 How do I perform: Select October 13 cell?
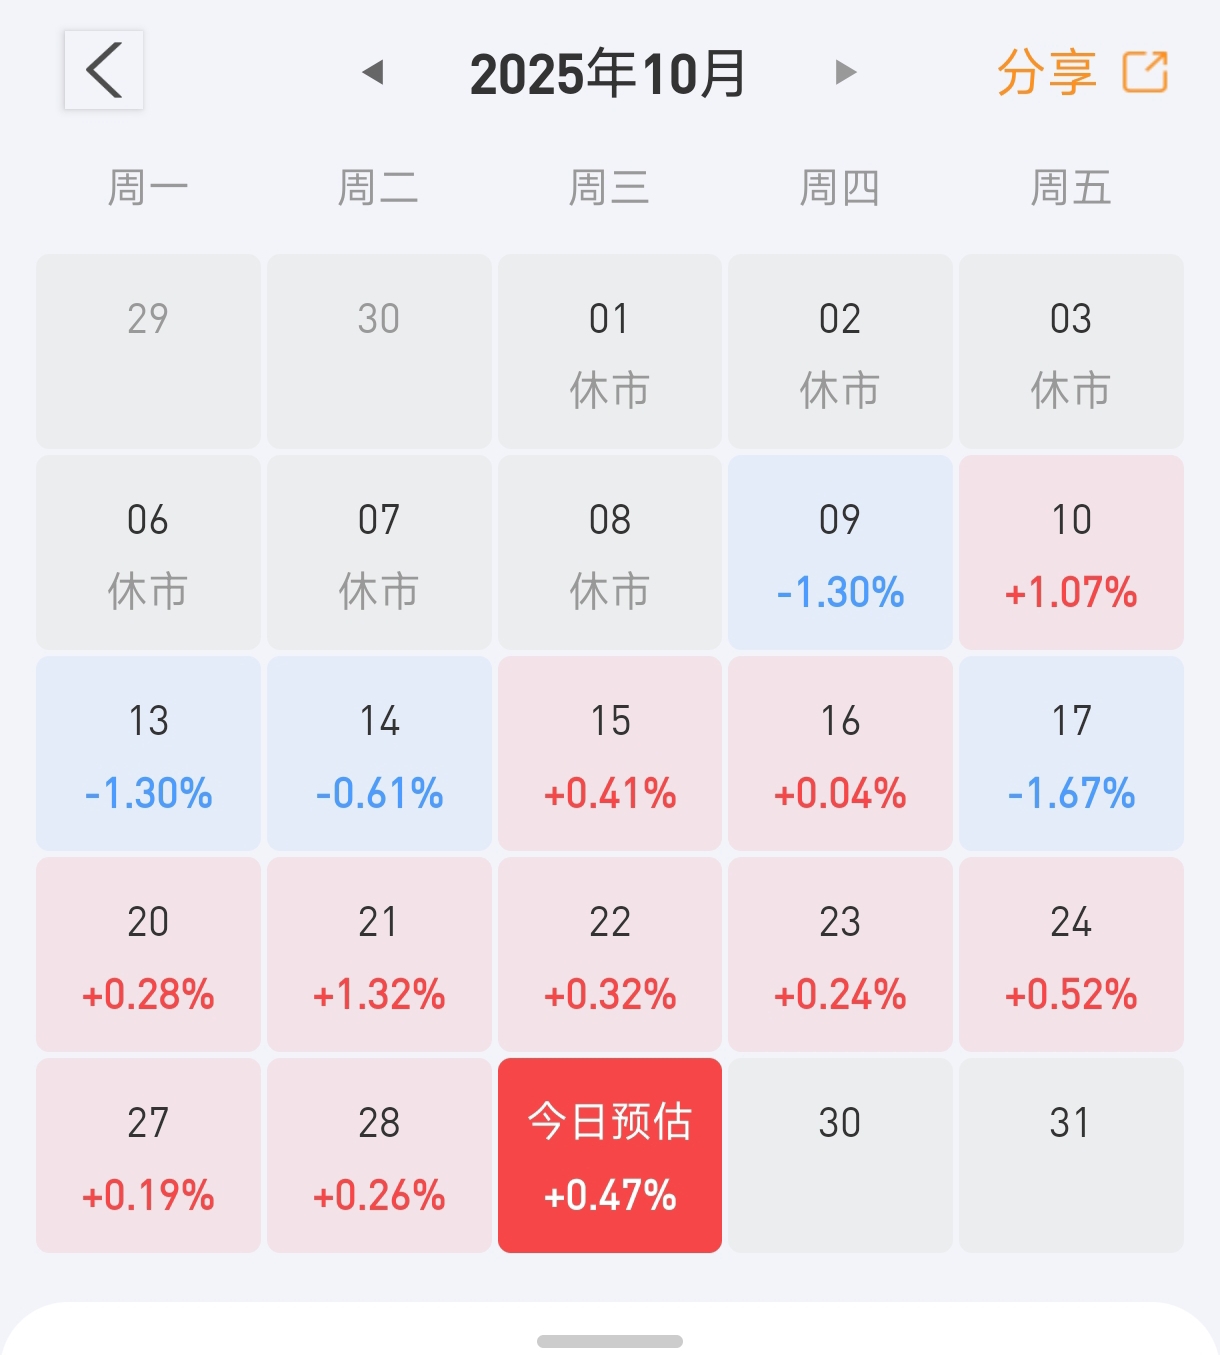pyautogui.click(x=148, y=754)
